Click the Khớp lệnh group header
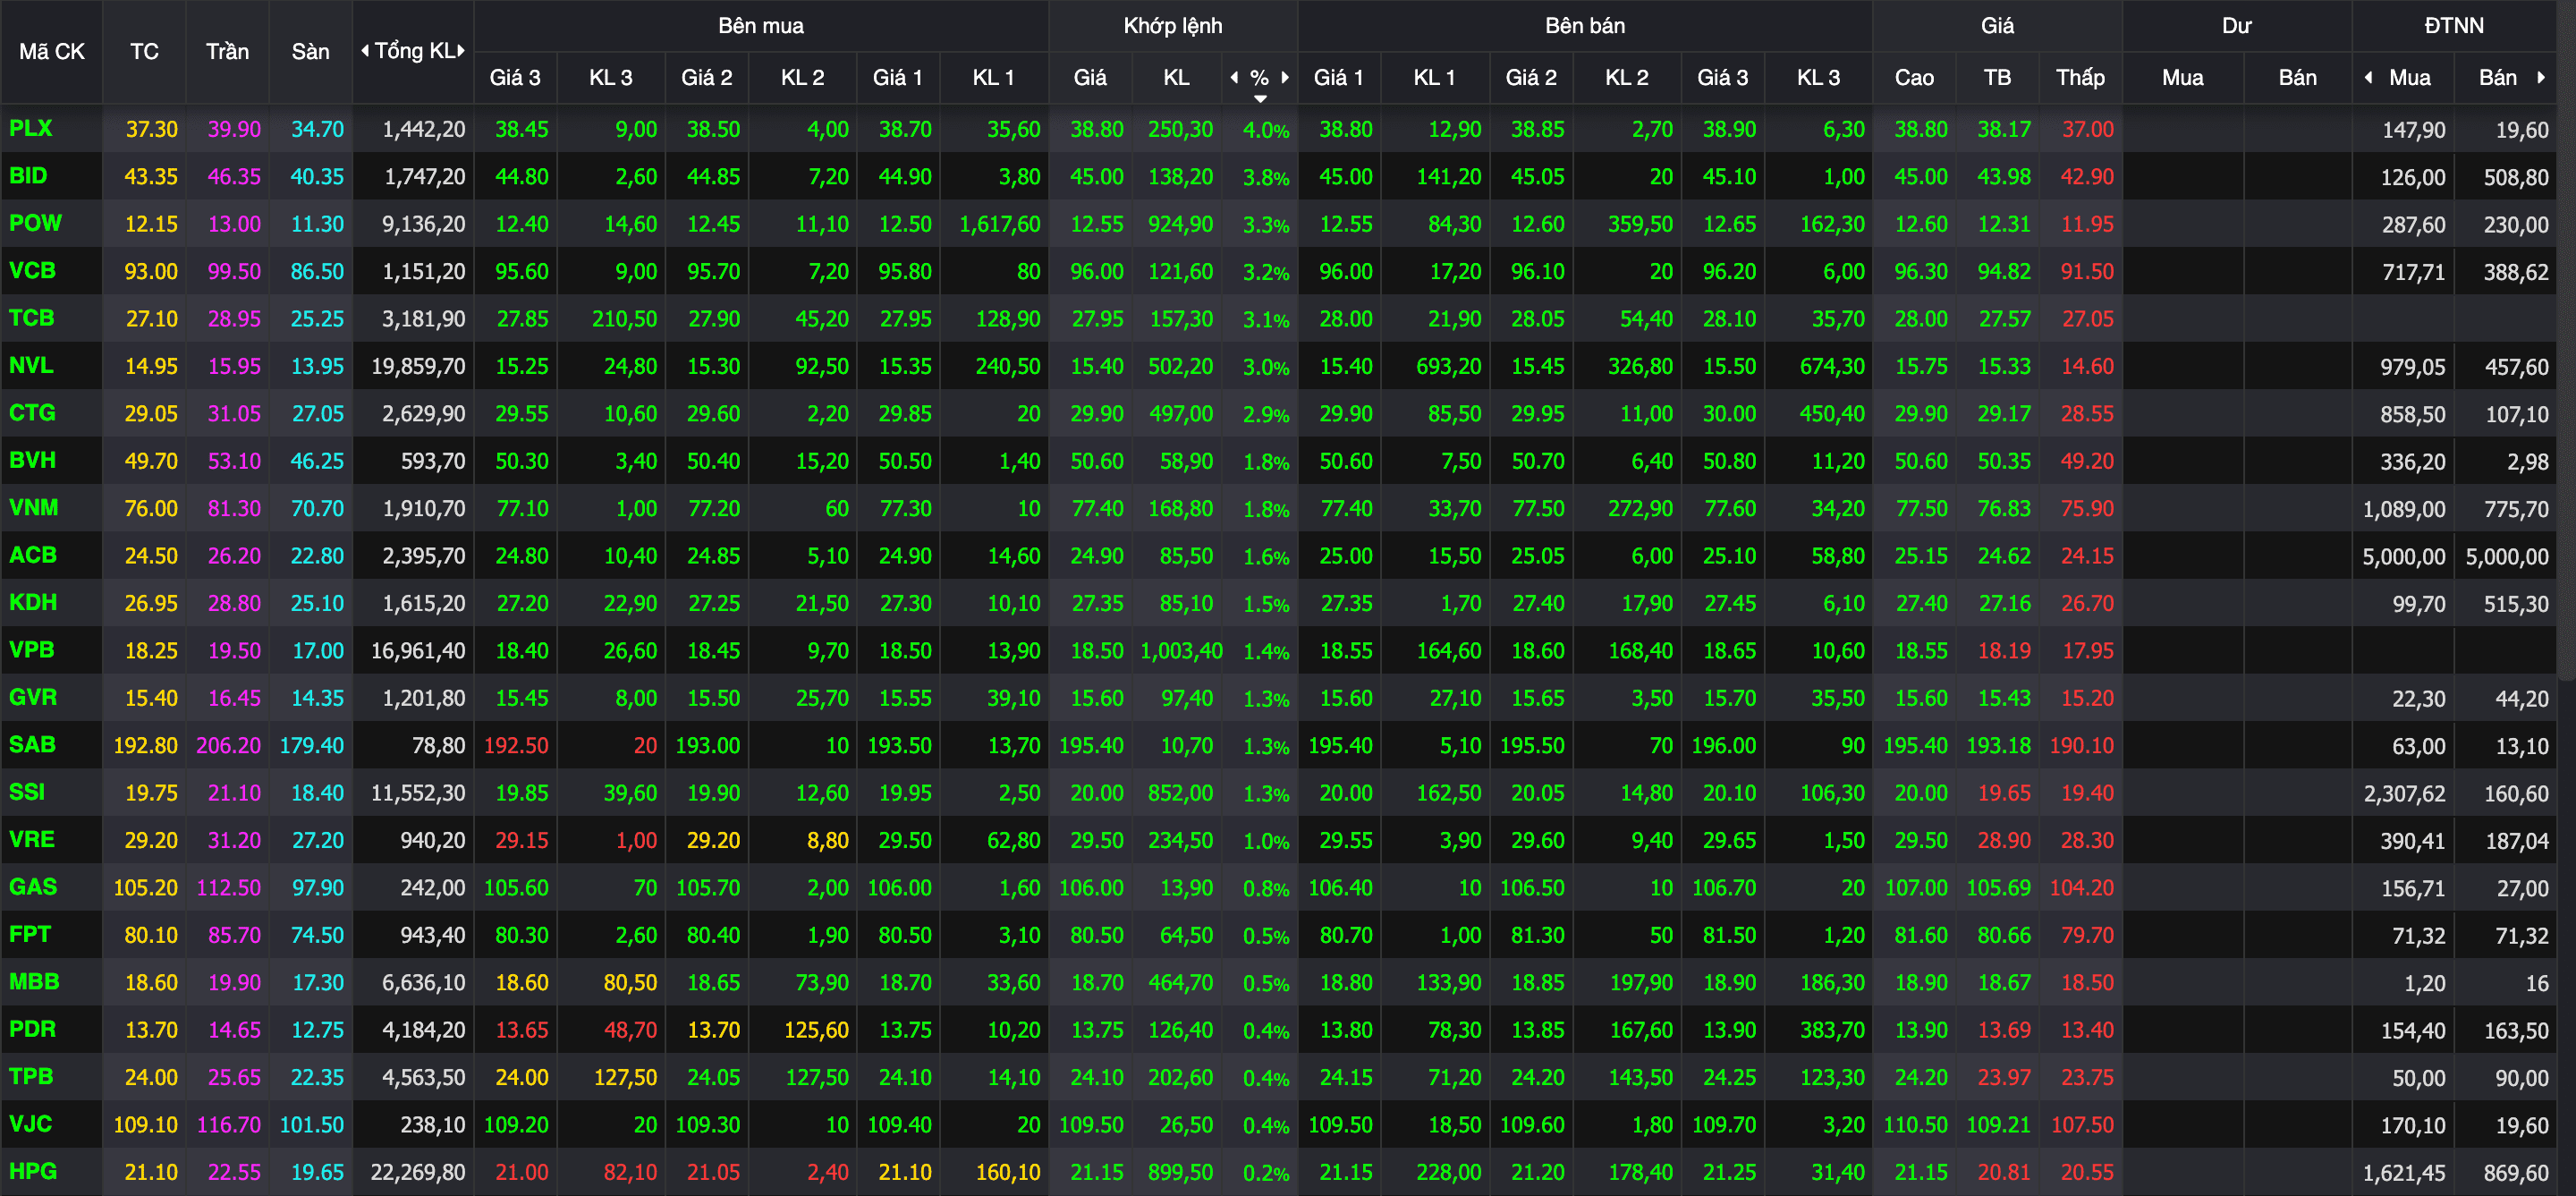The width and height of the screenshot is (2576, 1196). coord(1173,26)
